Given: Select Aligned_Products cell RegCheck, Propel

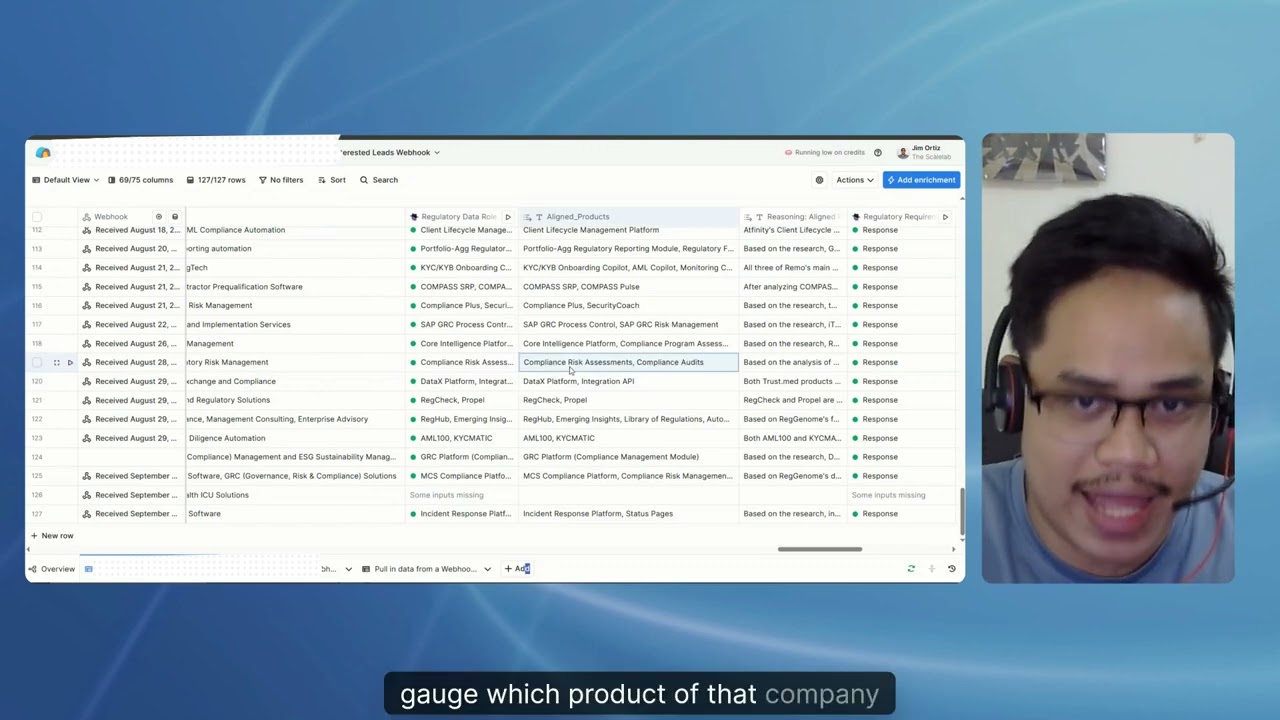Looking at the screenshot, I should tap(628, 400).
